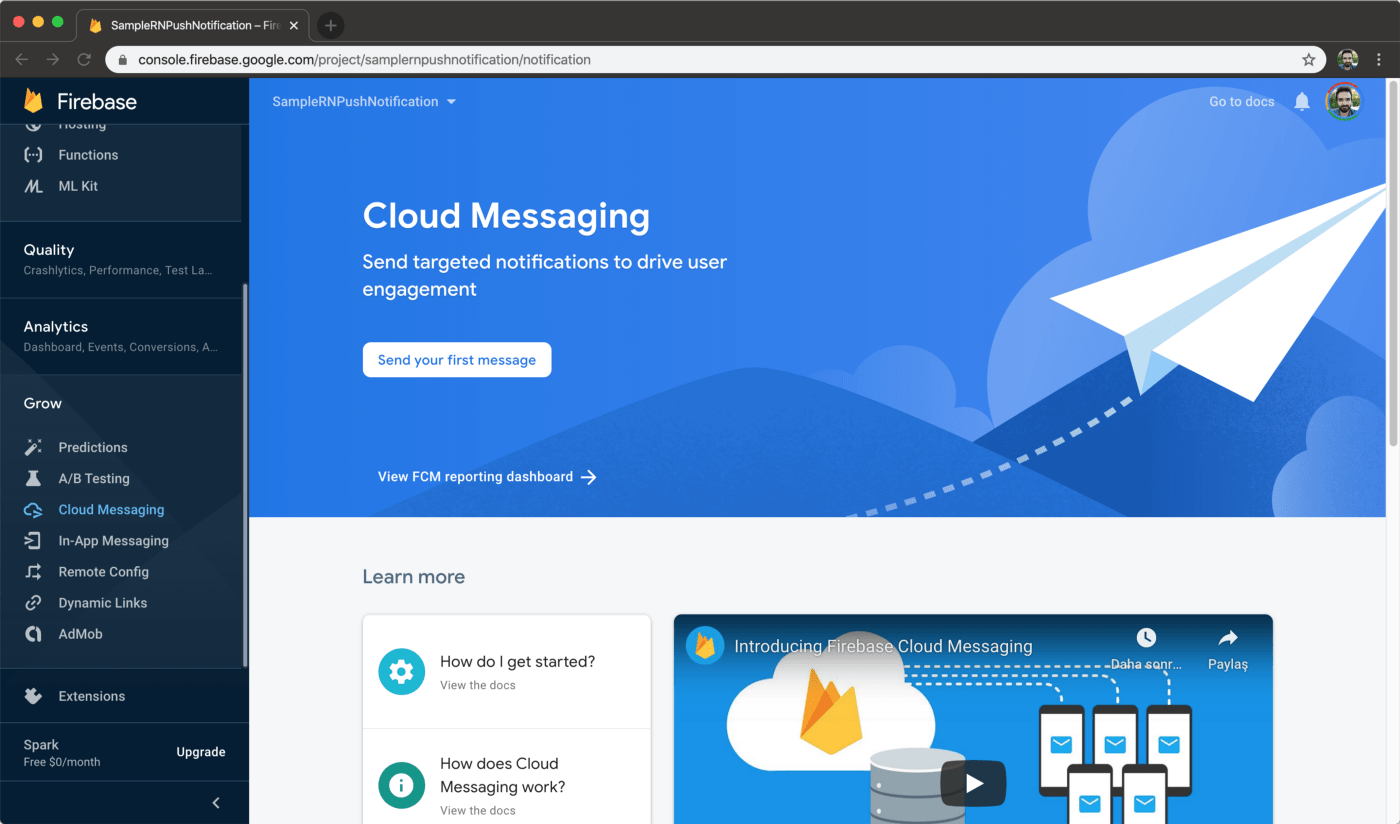
Task: Click the gear icon beside How do I get started
Action: tap(401, 672)
